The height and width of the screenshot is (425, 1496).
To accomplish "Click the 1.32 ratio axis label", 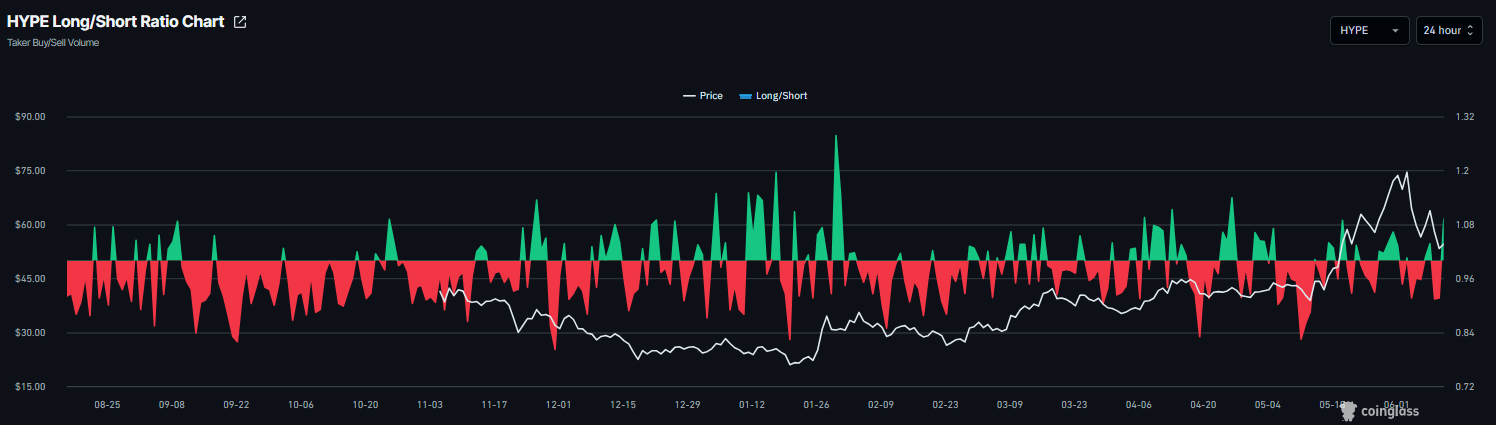I will 1465,117.
